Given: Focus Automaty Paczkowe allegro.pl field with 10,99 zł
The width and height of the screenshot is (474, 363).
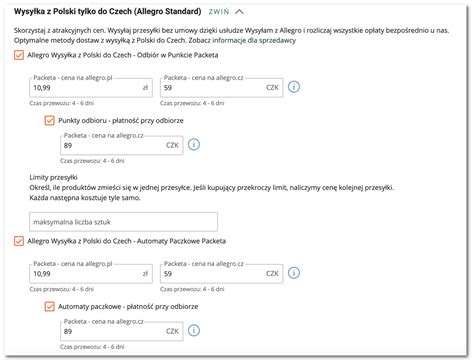Looking at the screenshot, I should 91,274.
